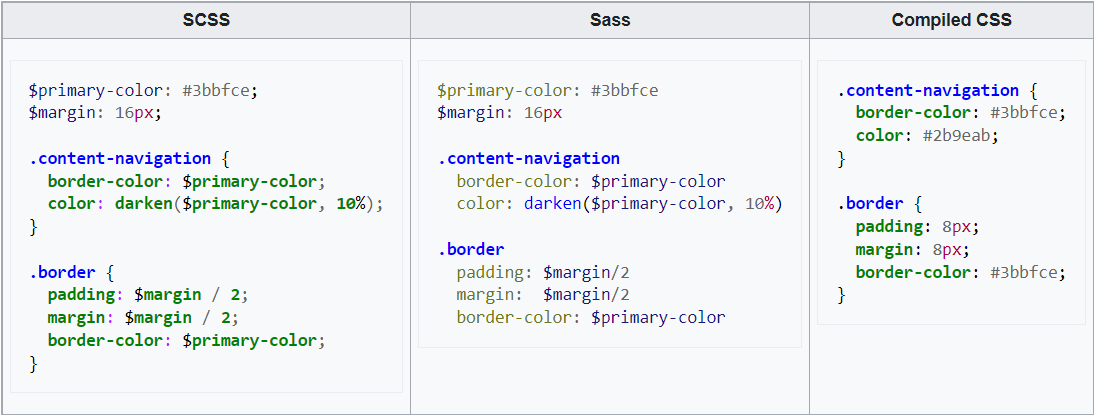Click '.border {' selector in the SCSS column
Screen dimensions: 1094x416
coord(70,272)
